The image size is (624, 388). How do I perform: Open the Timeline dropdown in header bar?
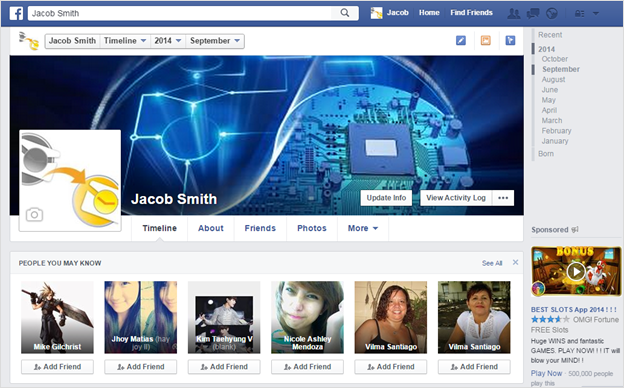(125, 41)
